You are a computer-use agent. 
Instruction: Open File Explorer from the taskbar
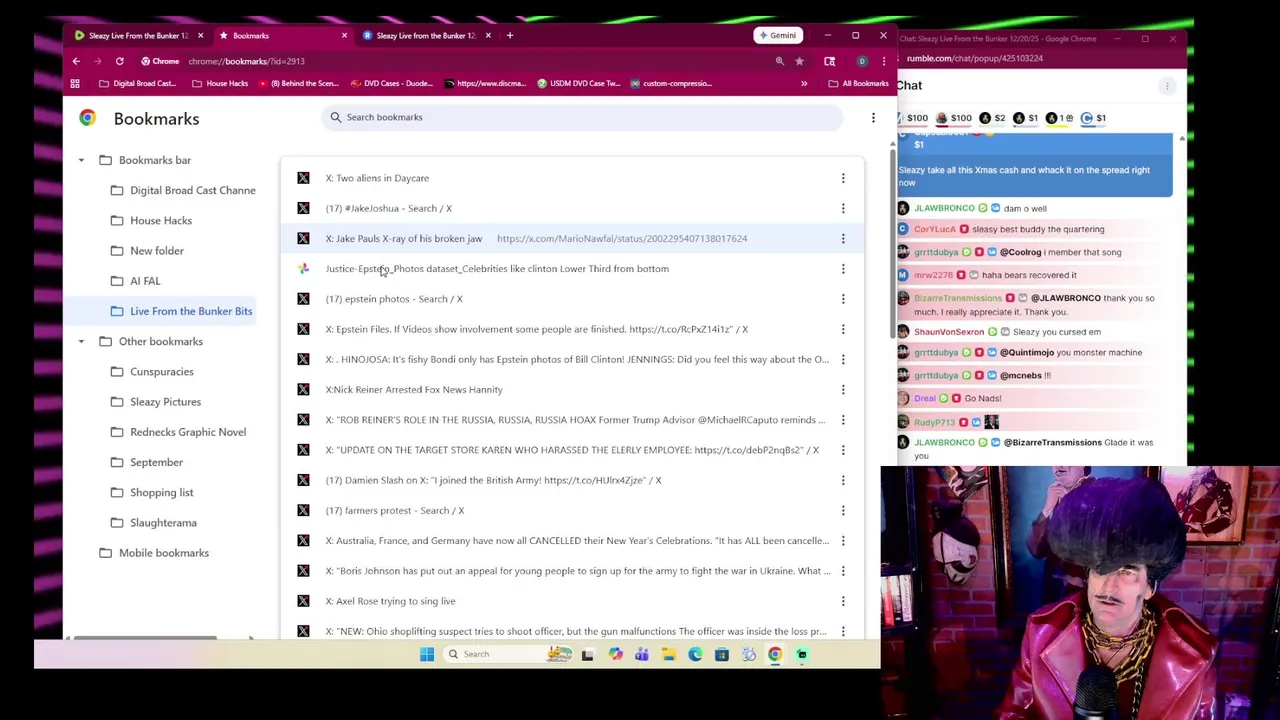(668, 654)
